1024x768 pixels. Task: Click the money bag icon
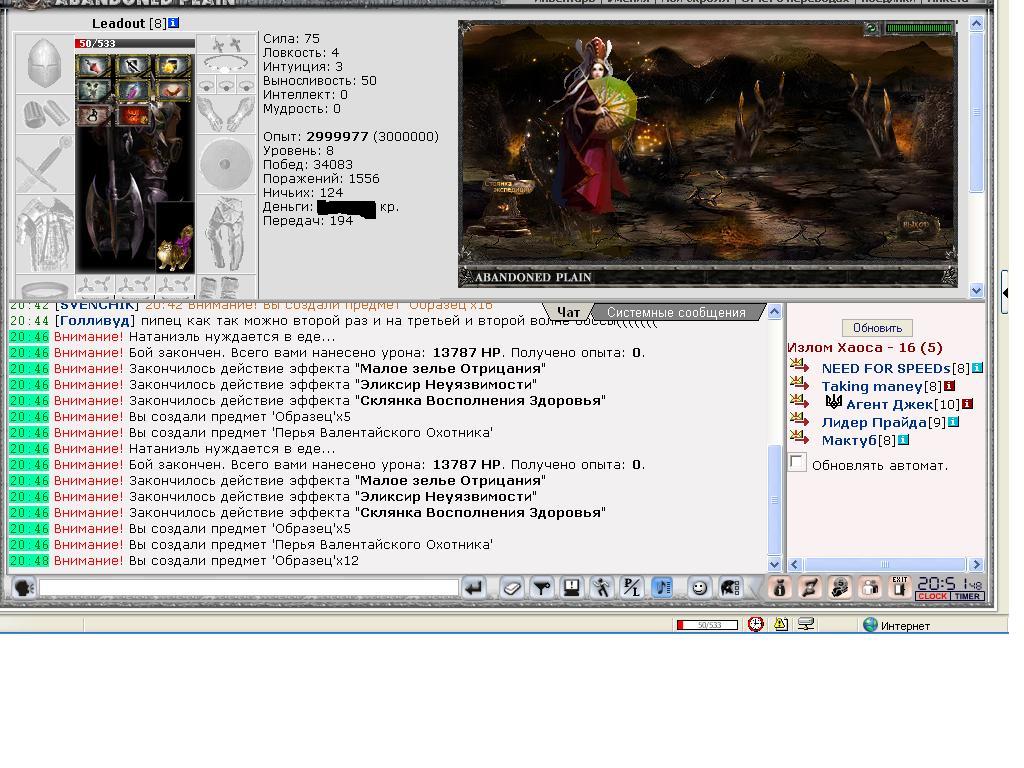coord(780,588)
